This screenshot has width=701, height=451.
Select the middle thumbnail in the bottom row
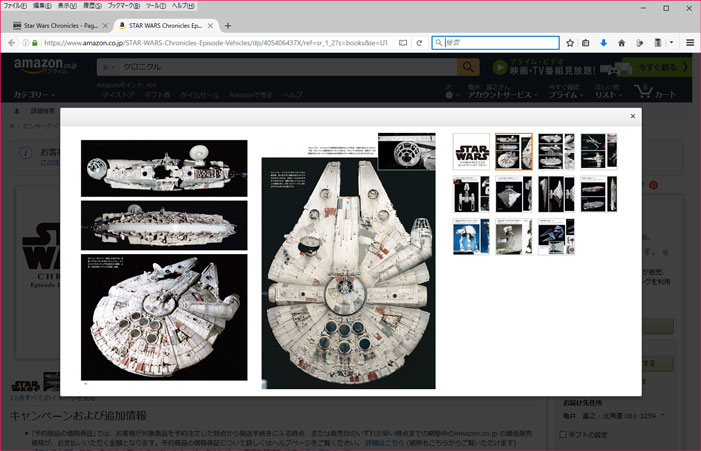[514, 236]
